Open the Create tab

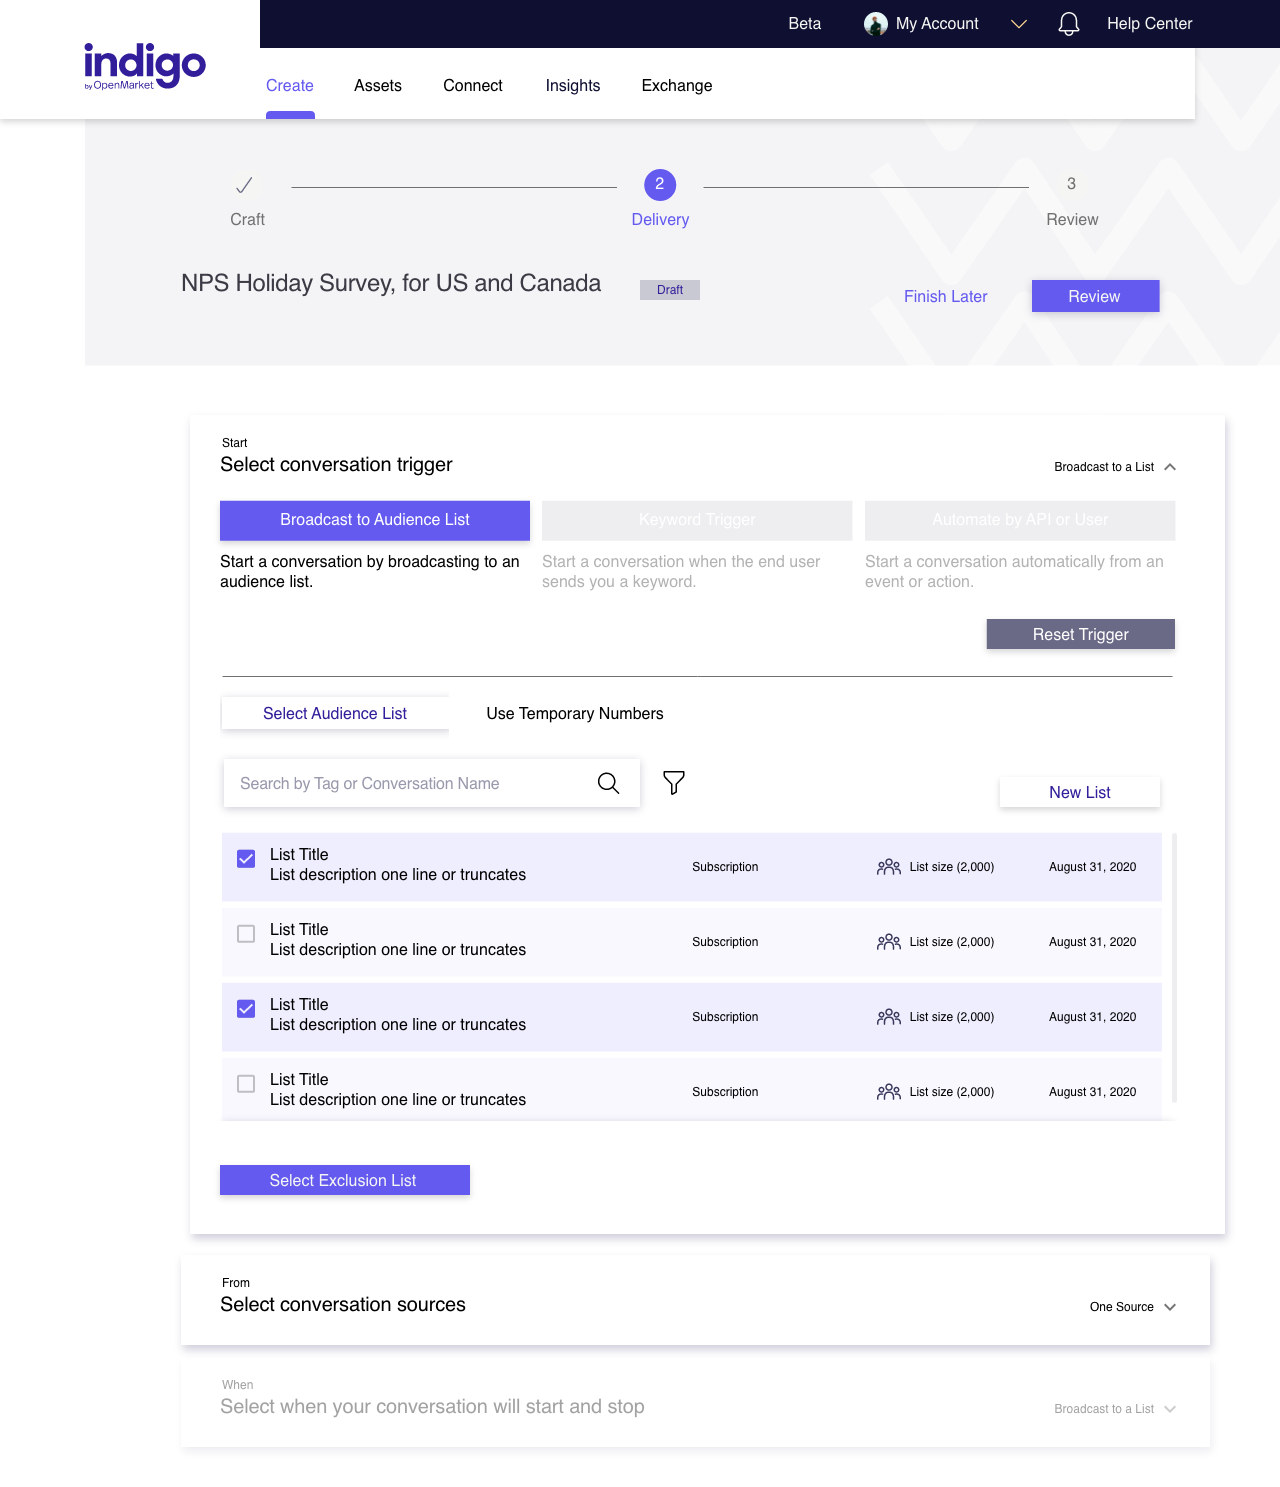pyautogui.click(x=290, y=86)
